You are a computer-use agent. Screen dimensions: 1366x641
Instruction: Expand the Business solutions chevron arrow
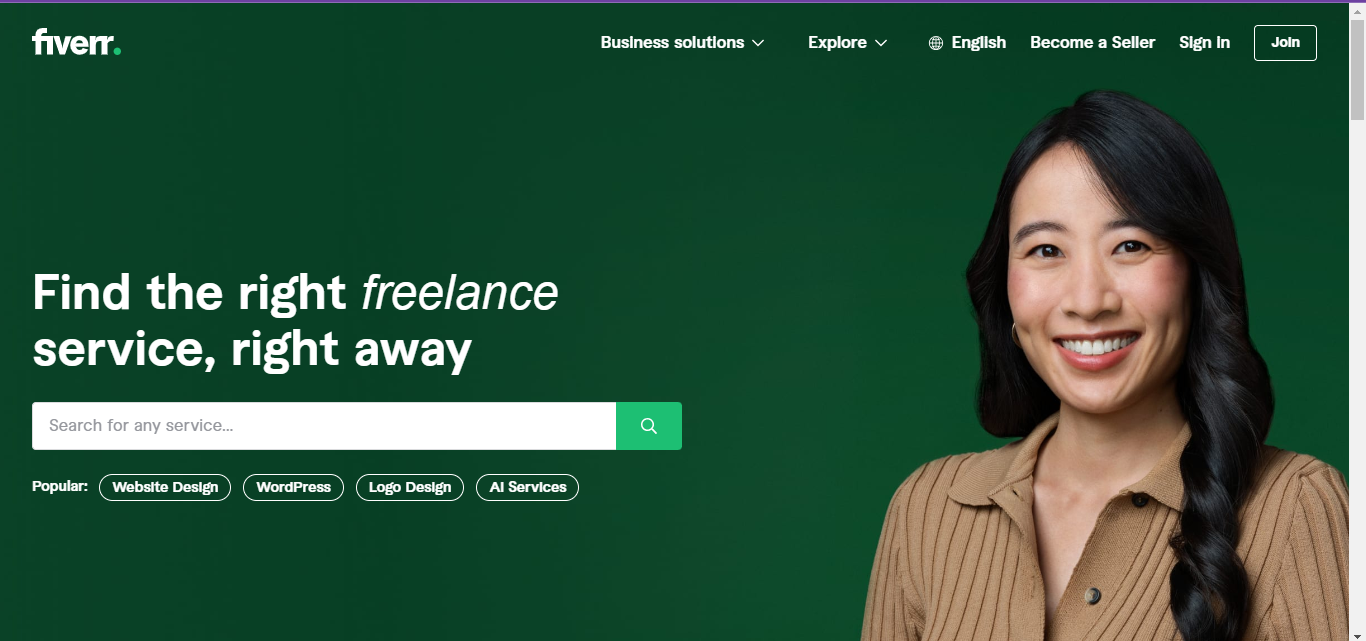click(758, 43)
